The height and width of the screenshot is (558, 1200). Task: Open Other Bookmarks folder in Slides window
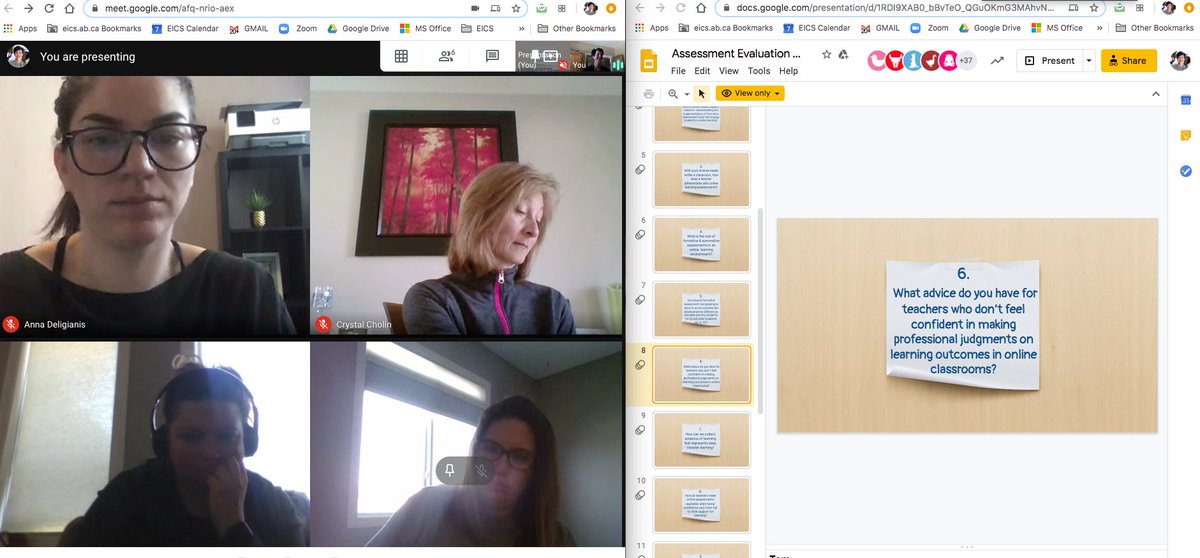tap(1154, 28)
